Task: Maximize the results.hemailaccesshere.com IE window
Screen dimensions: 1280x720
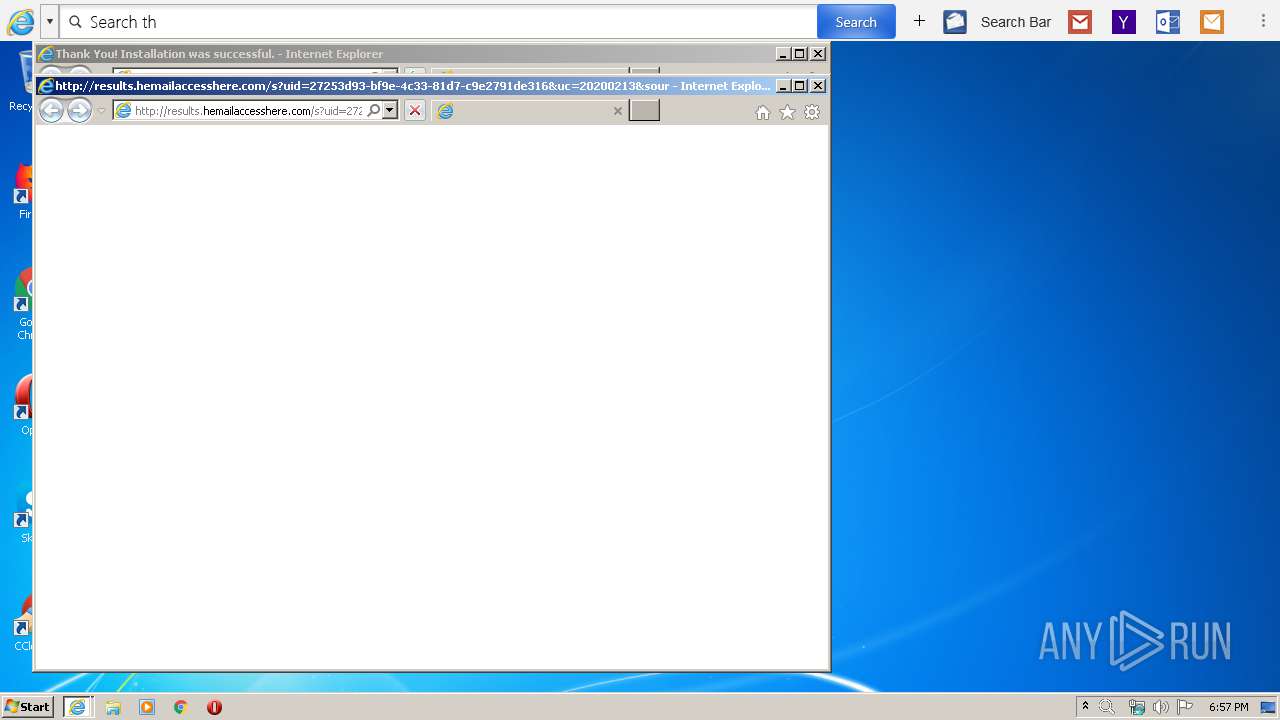Action: pos(800,86)
